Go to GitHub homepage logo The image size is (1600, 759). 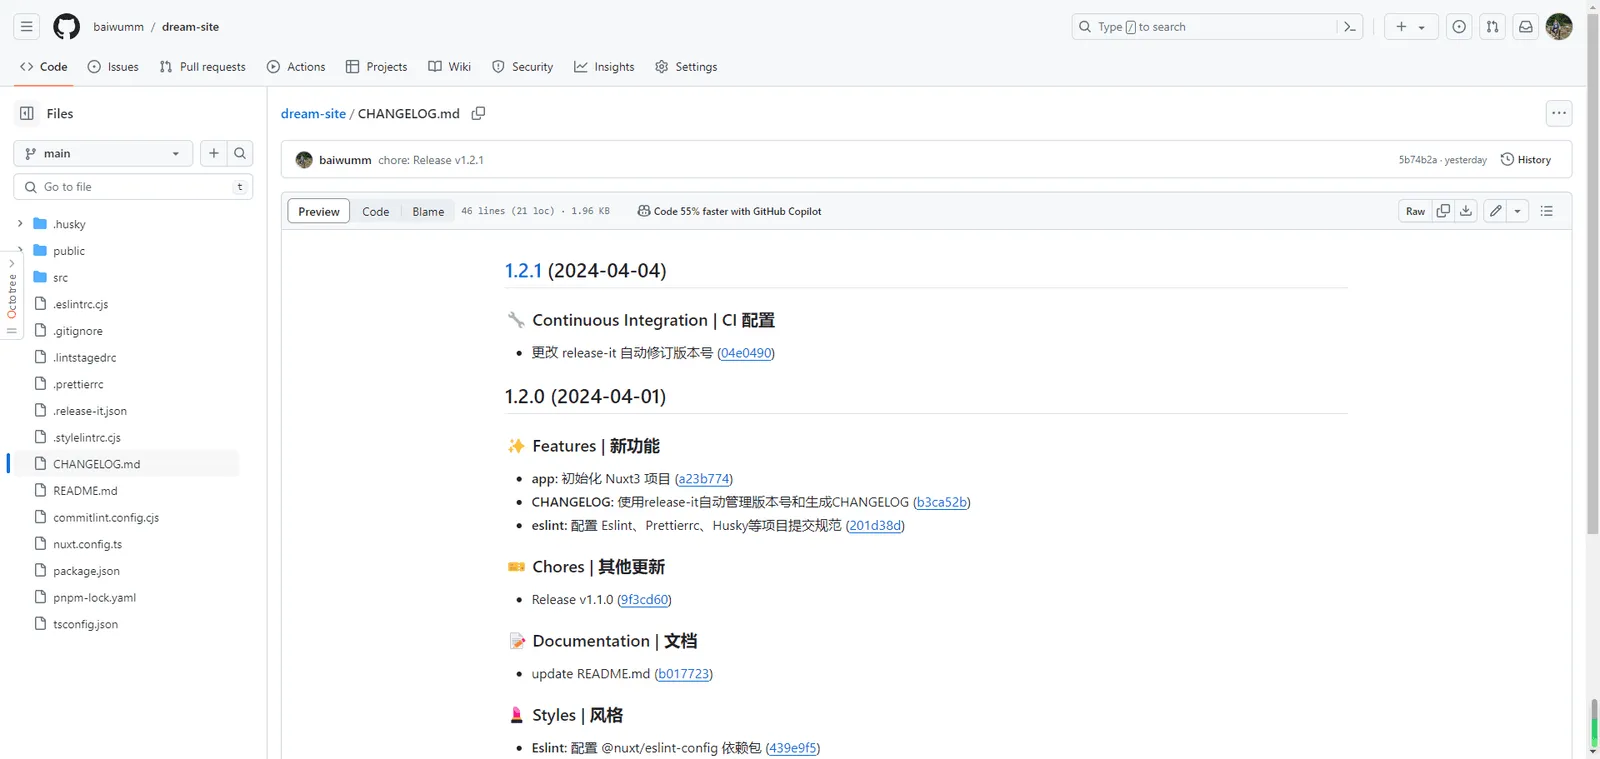pyautogui.click(x=67, y=27)
